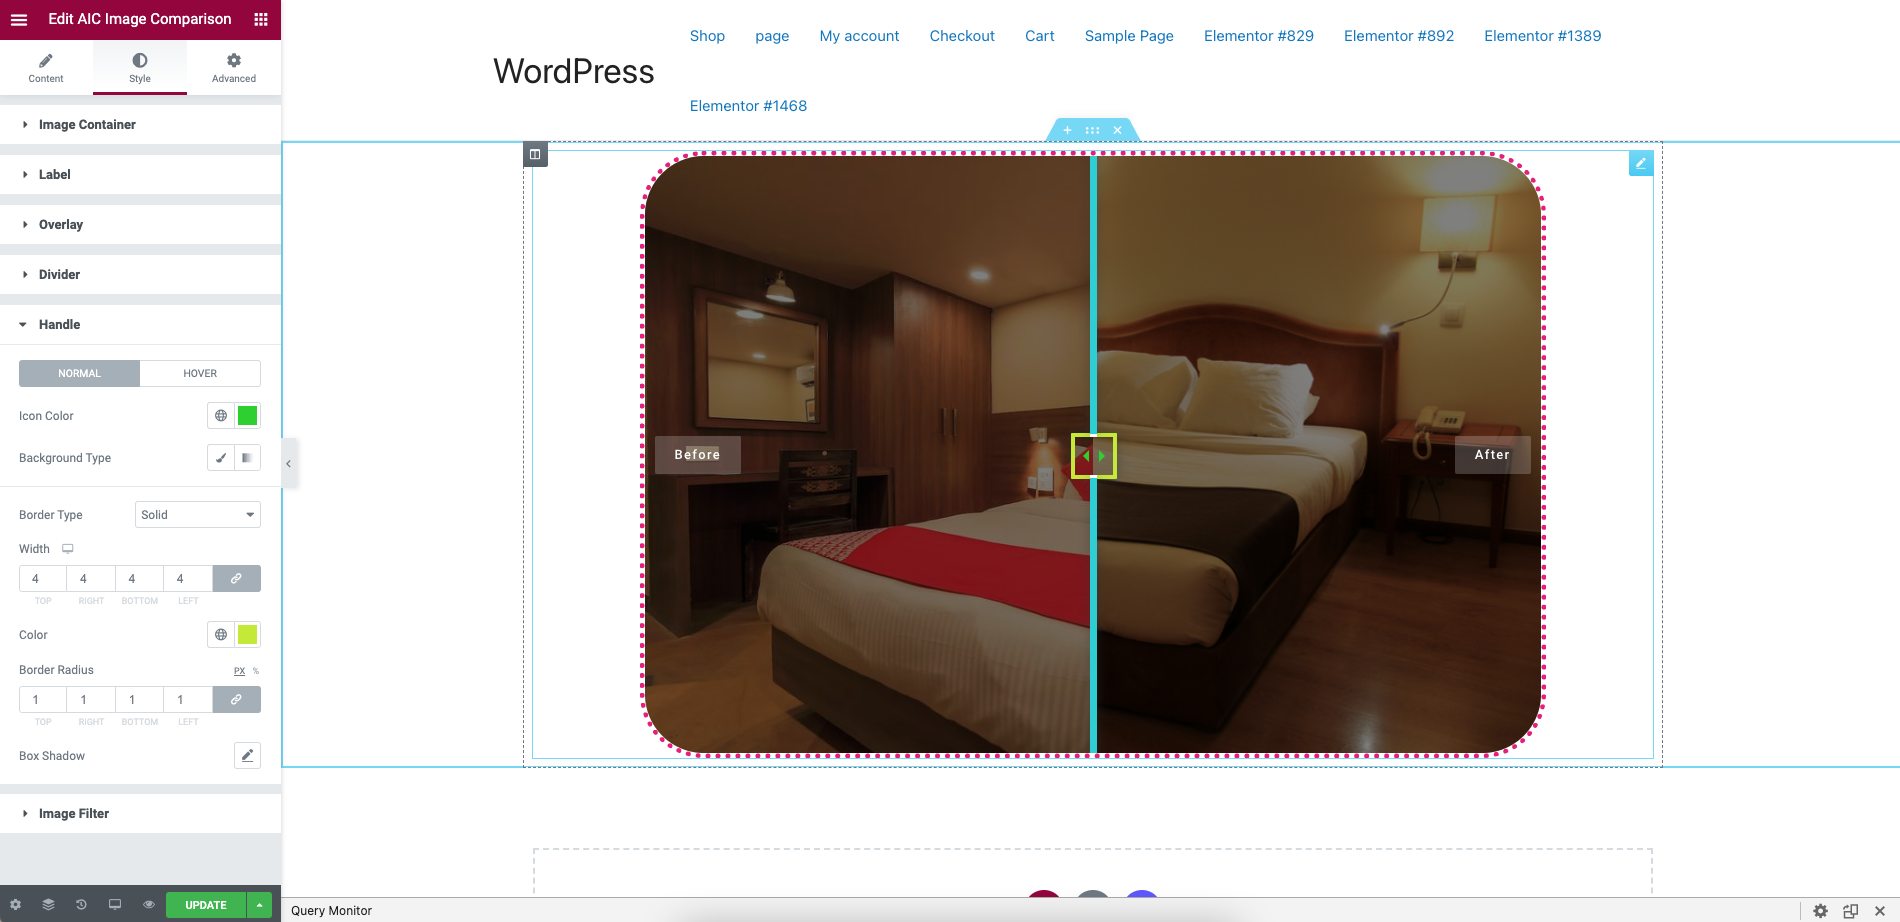This screenshot has width=1900, height=922.
Task: Expand the Image Container section
Action: (x=140, y=125)
